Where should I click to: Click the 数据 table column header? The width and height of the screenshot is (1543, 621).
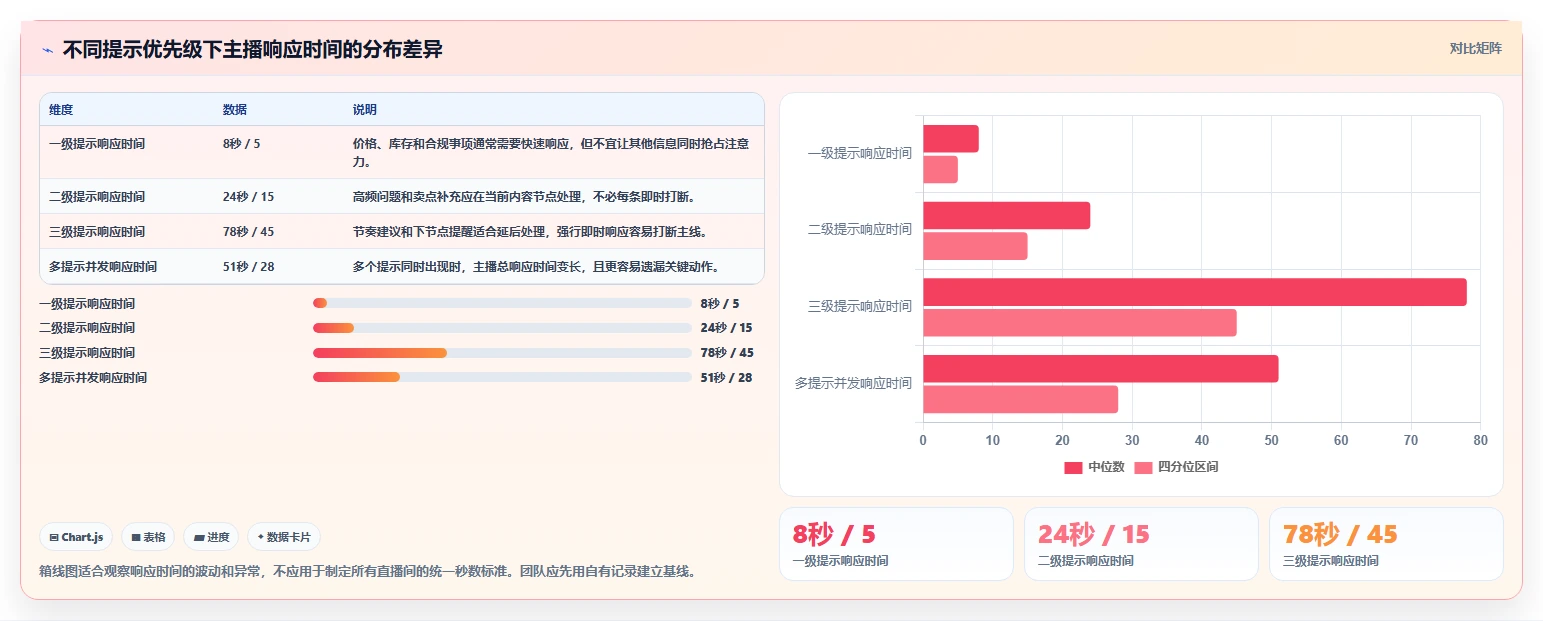point(235,109)
